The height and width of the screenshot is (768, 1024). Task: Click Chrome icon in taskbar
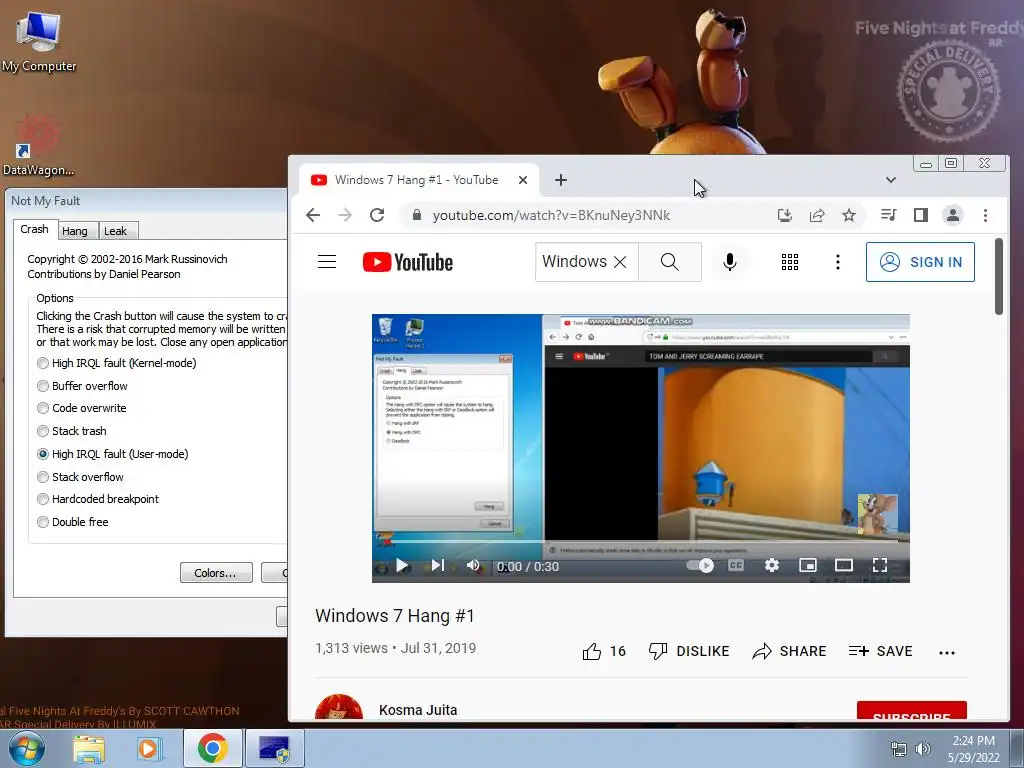(212, 748)
